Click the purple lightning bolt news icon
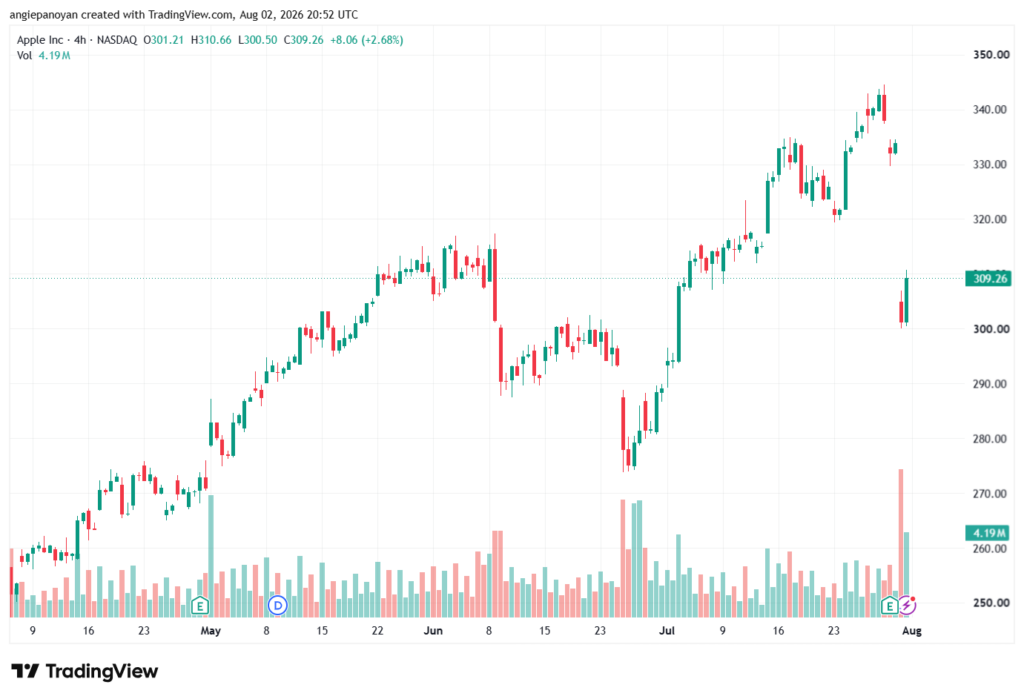 coord(907,606)
